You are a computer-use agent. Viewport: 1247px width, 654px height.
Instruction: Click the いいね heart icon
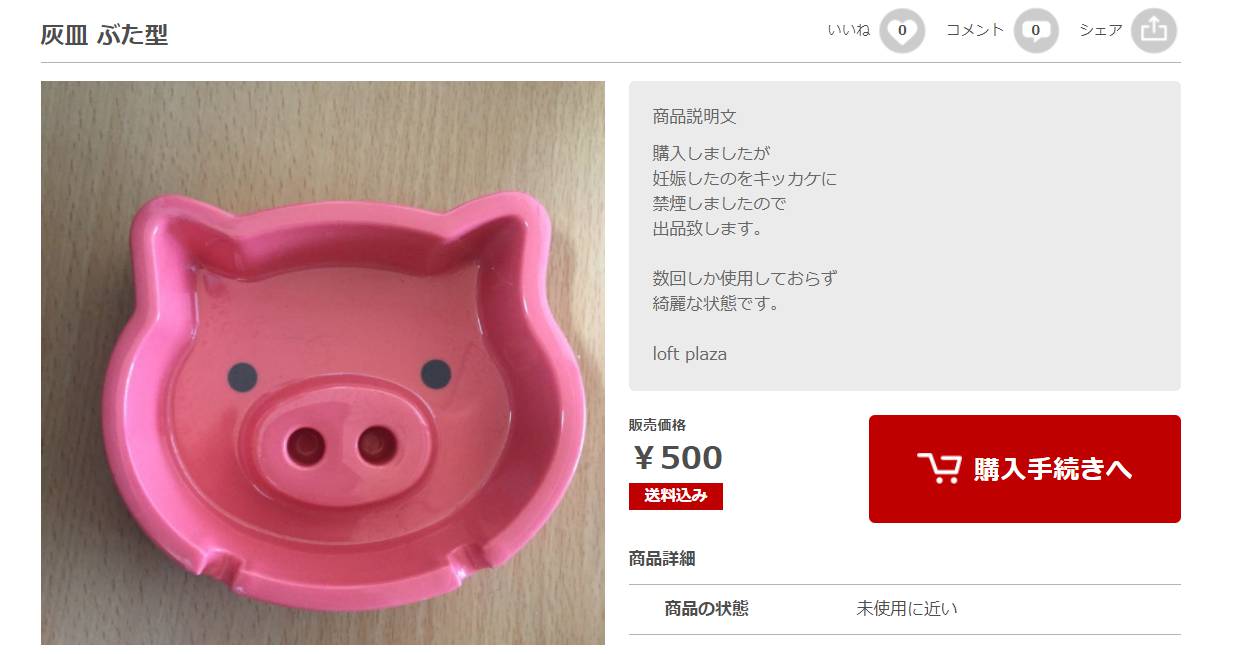902,31
